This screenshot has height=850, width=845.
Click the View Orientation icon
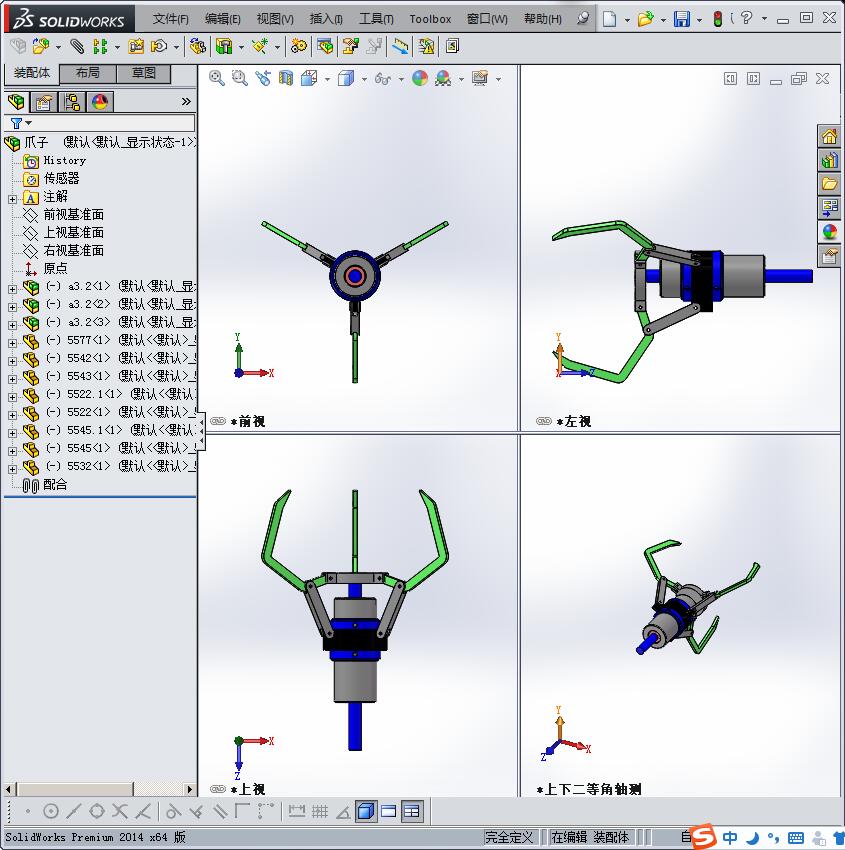pyautogui.click(x=309, y=79)
